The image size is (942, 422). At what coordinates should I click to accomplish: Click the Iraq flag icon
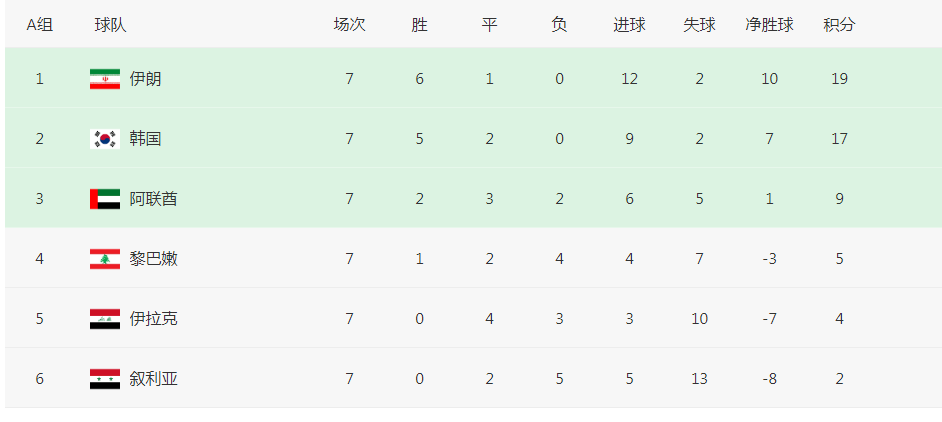click(104, 319)
